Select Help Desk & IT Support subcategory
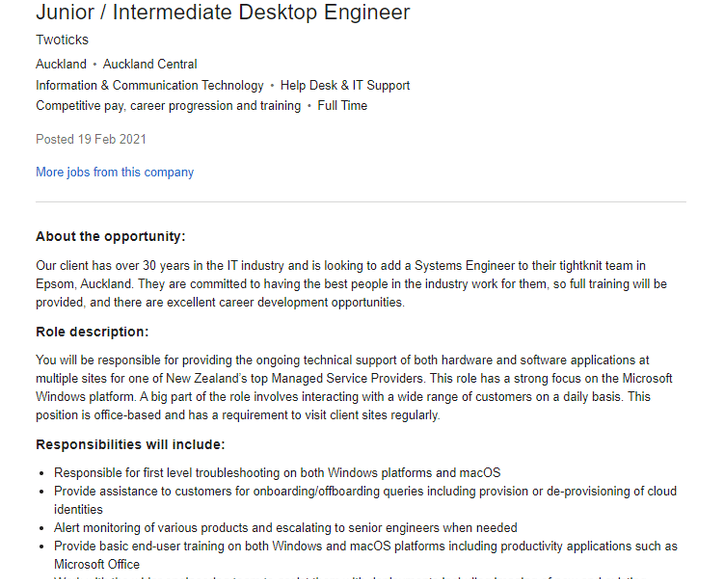Image resolution: width=724 pixels, height=579 pixels. 345,86
